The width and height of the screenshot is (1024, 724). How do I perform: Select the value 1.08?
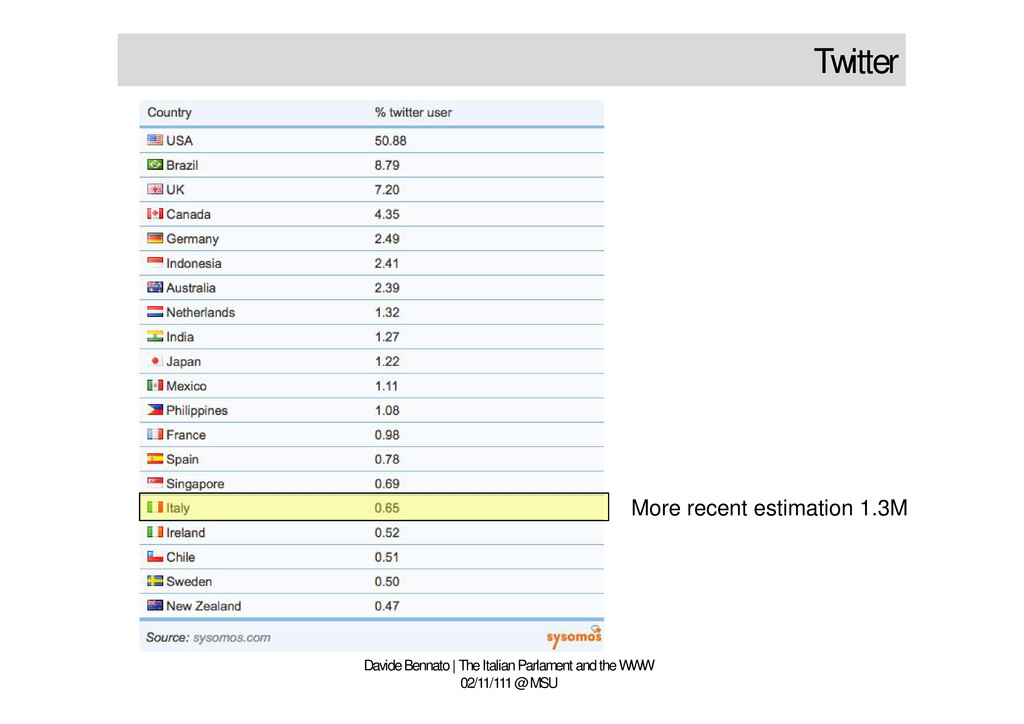point(387,410)
